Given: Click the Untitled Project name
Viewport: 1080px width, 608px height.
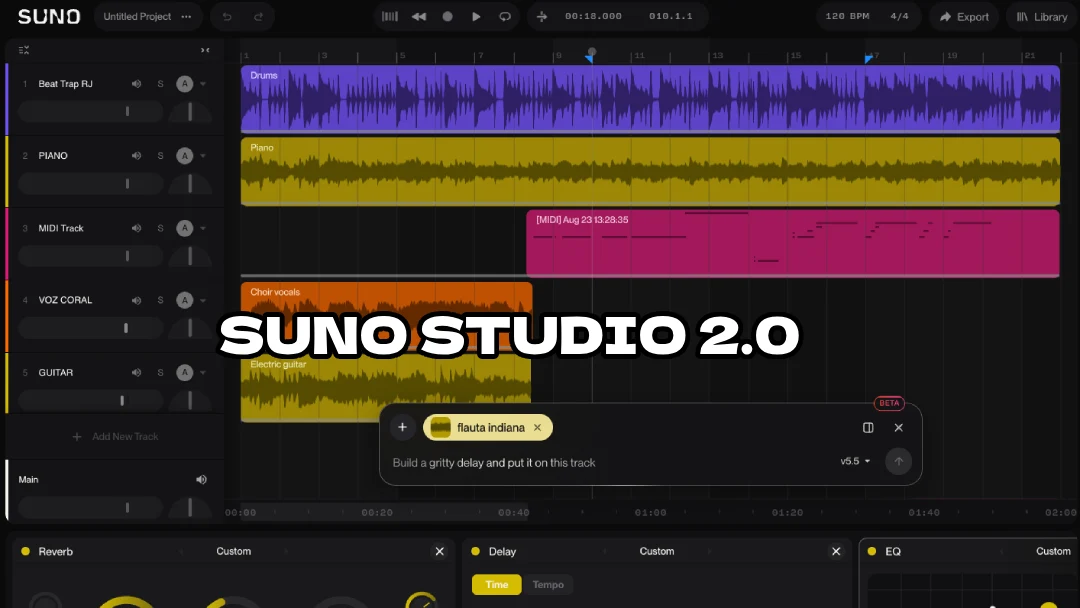Looking at the screenshot, I should pyautogui.click(x=137, y=17).
